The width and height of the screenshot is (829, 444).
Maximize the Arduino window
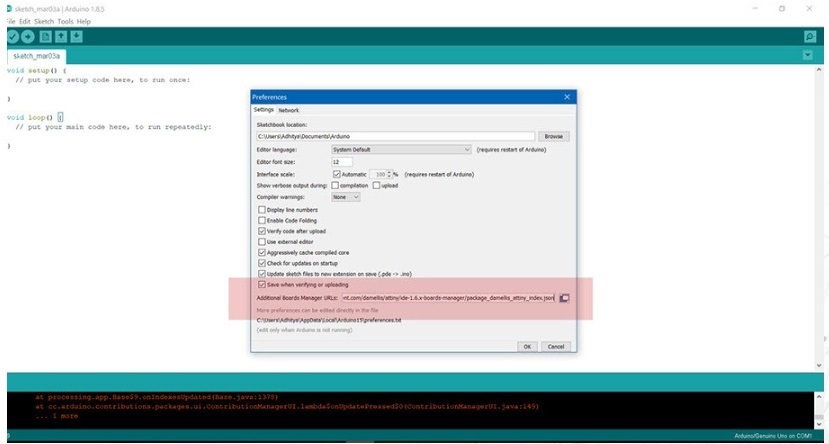point(781,8)
